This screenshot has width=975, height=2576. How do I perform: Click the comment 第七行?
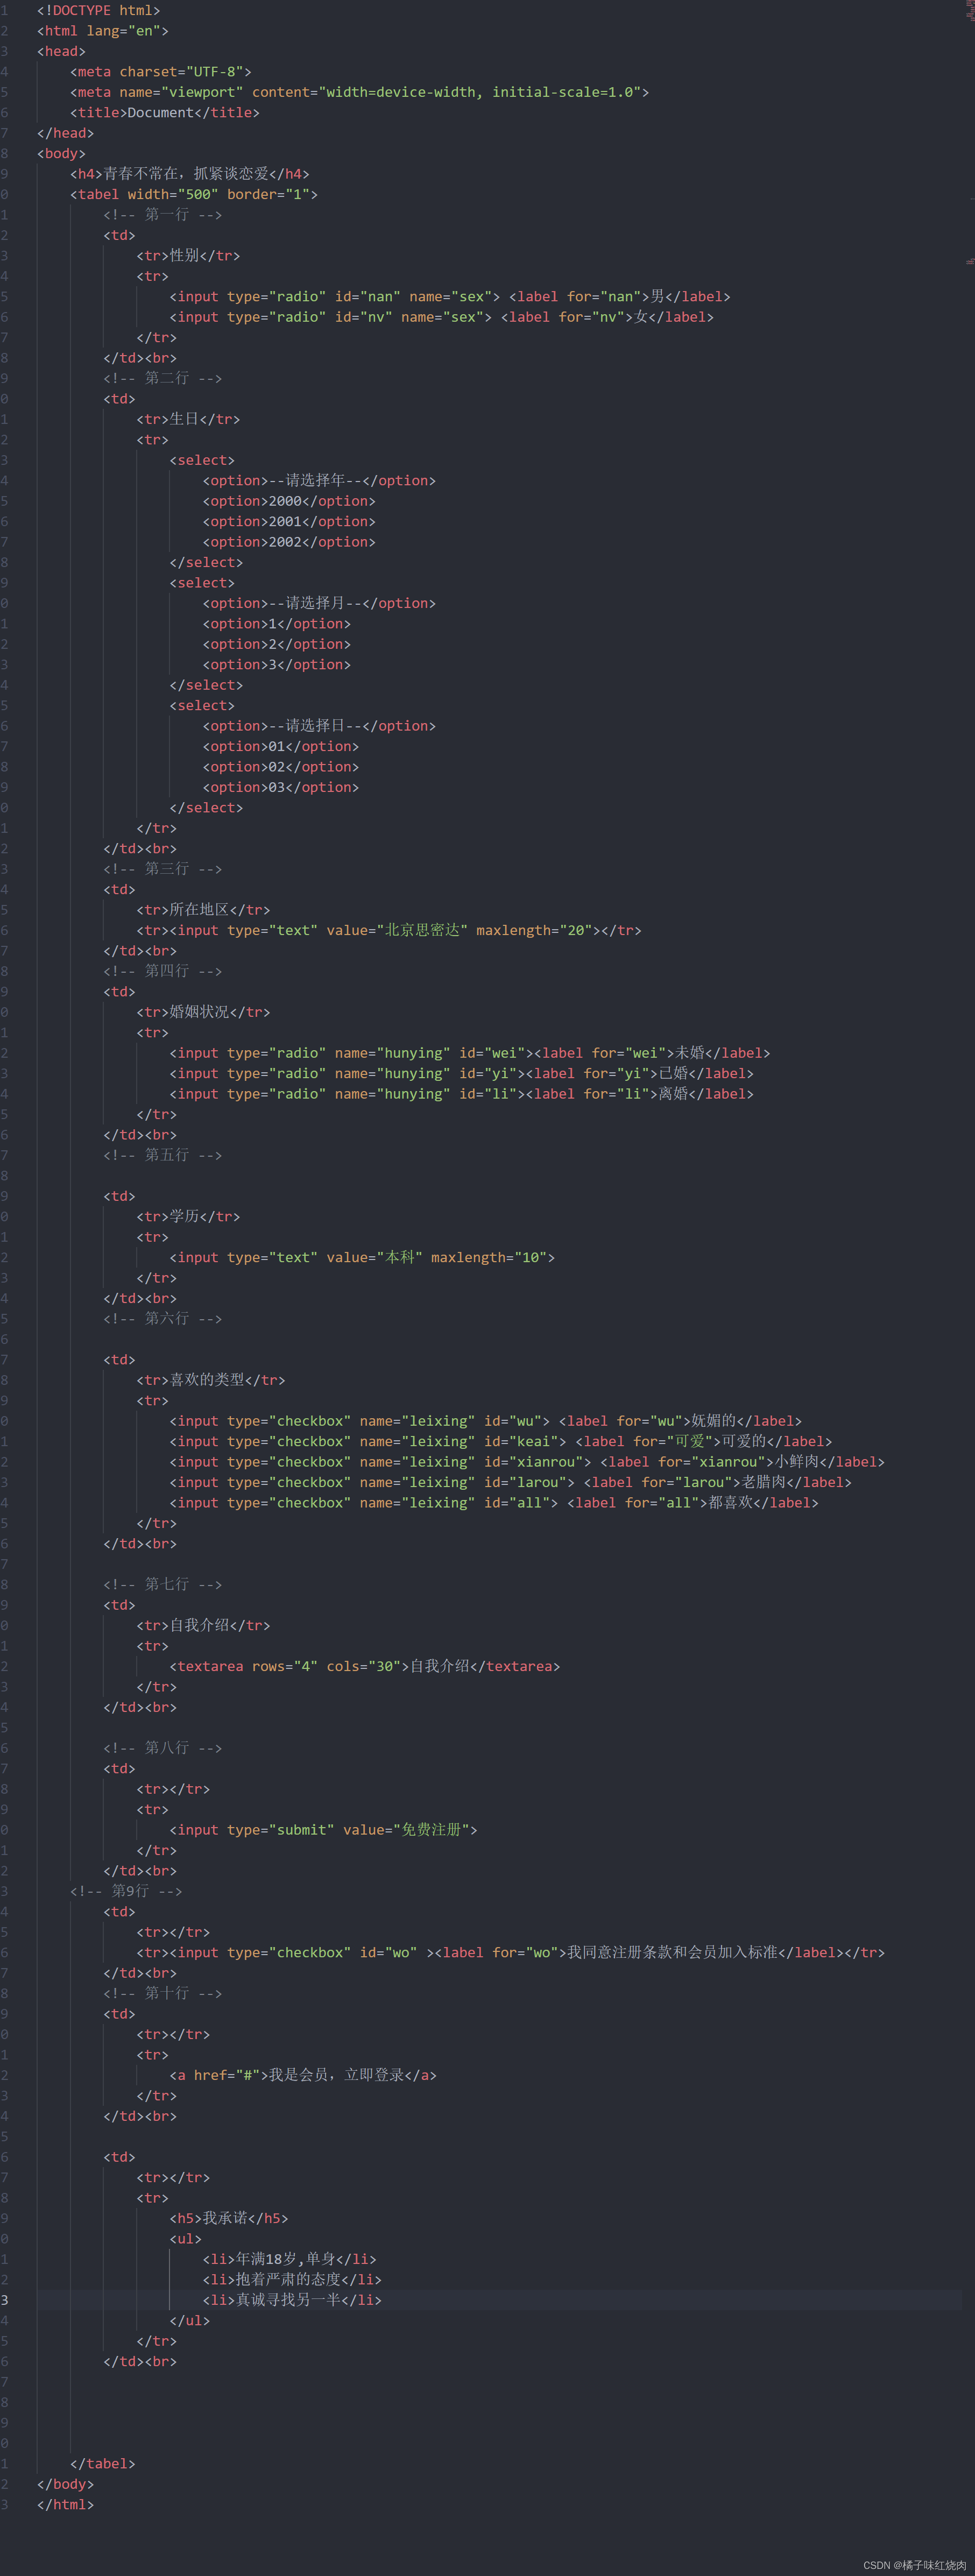coord(162,1585)
